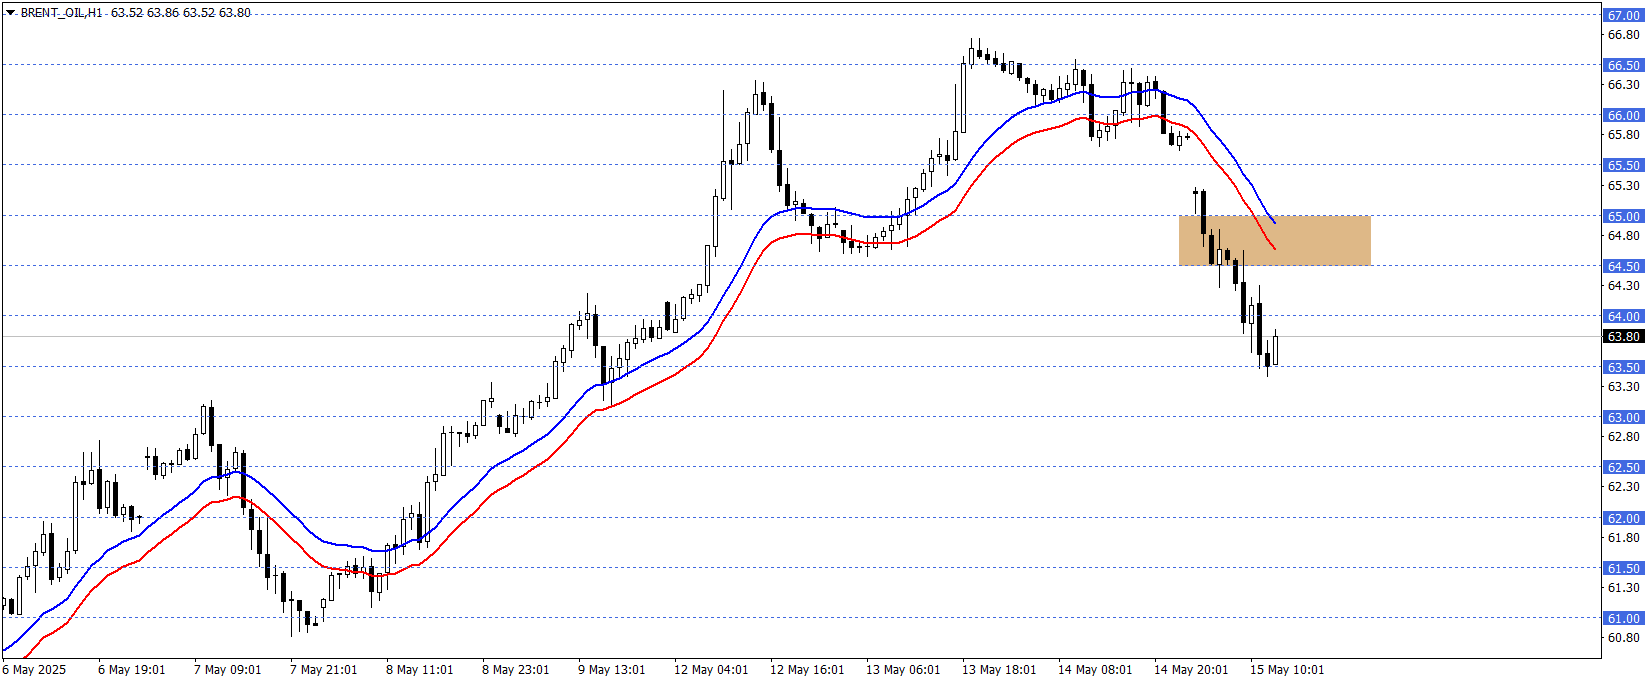Click the 62.80 price scale value

pos(1623,437)
